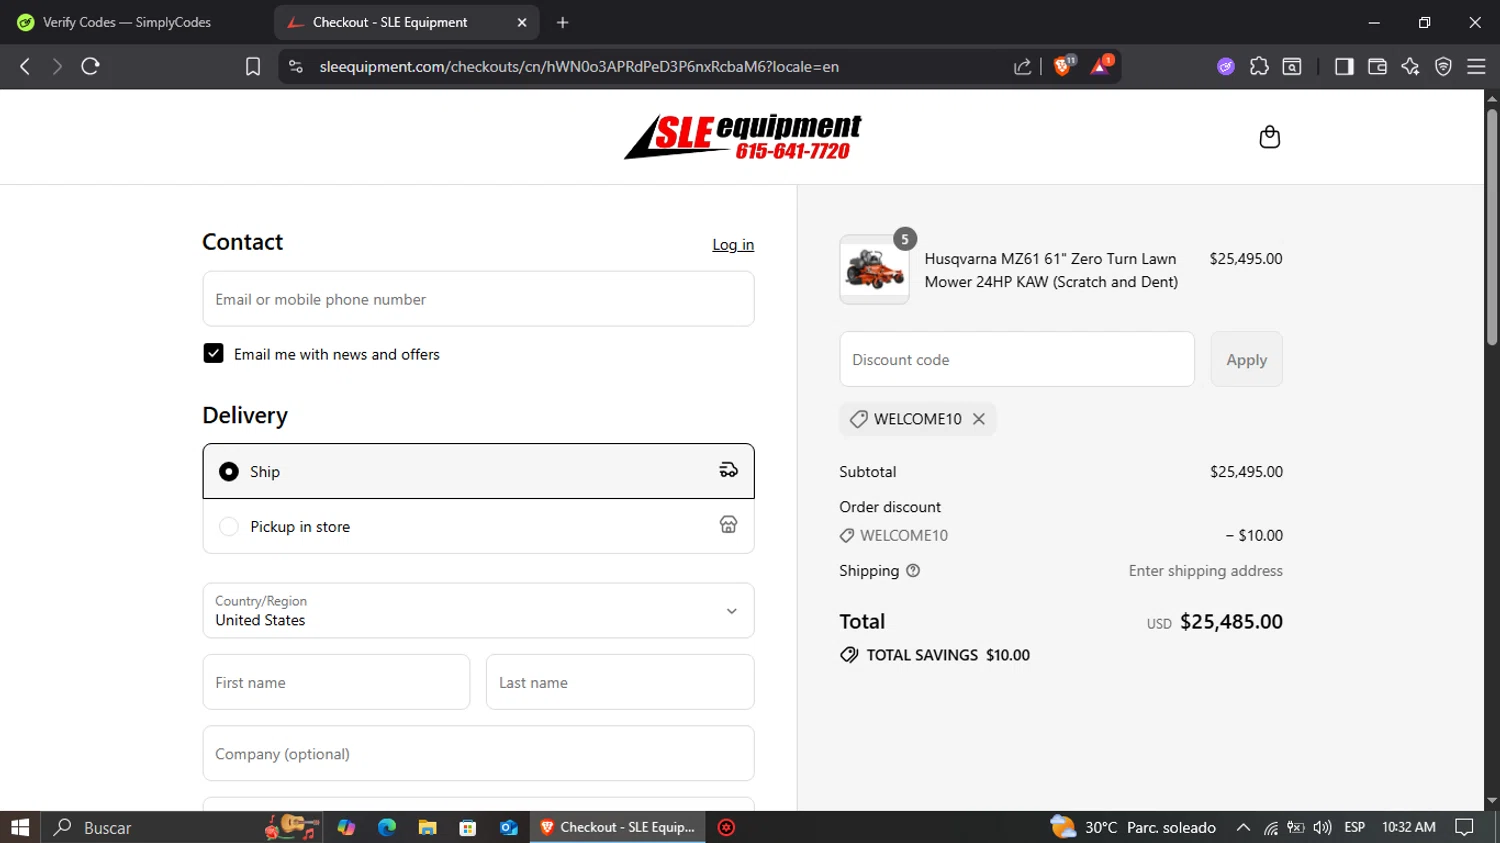Open network settings in system tray
The image size is (1500, 843).
1270,827
